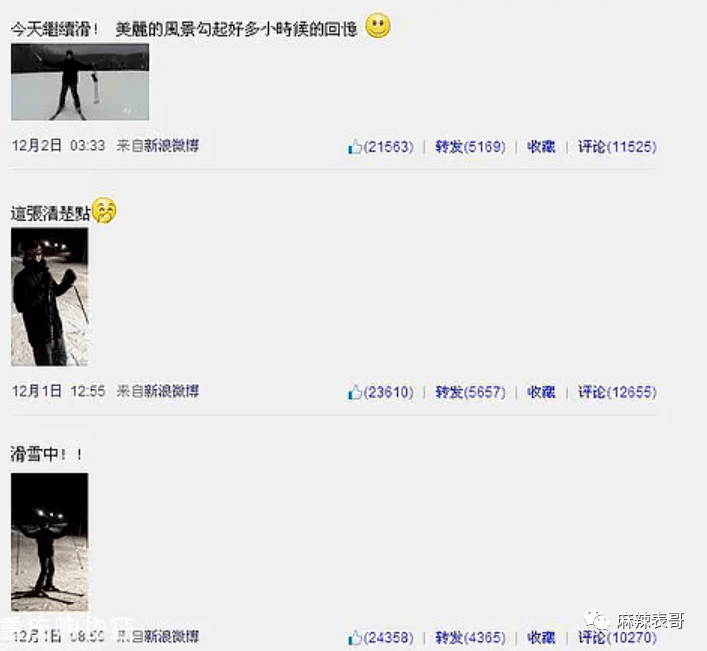
Task: Click 来自新浪微博 source on 12:55 post
Action: click(x=157, y=391)
